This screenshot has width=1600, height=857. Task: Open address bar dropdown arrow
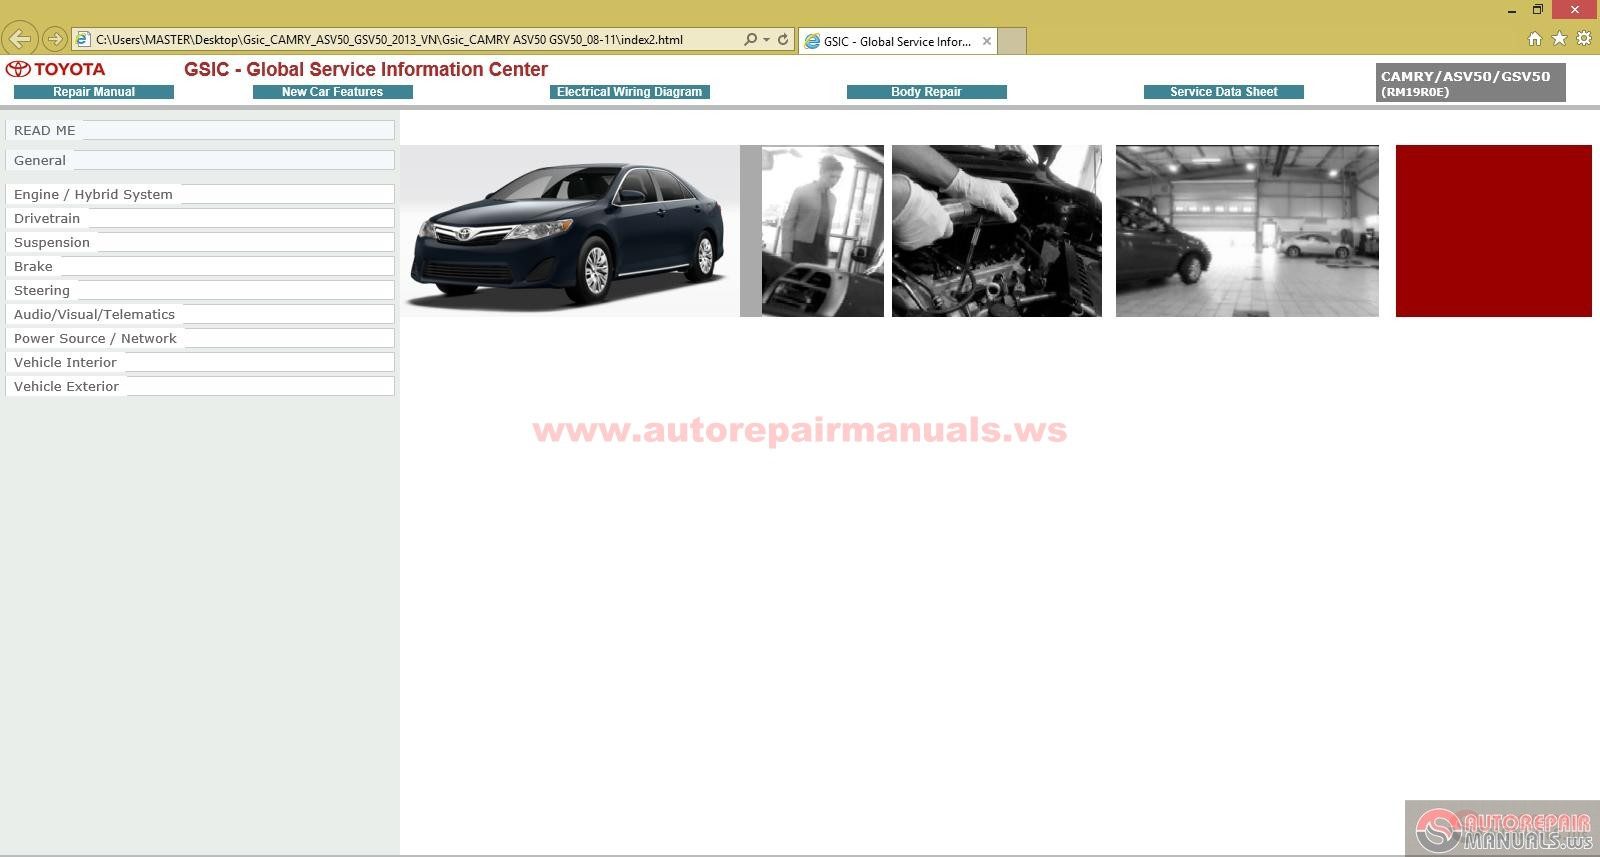(766, 40)
